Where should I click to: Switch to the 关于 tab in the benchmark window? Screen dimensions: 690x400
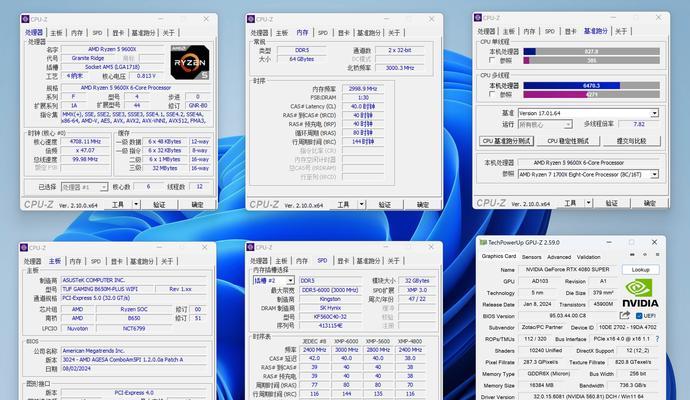(621, 31)
